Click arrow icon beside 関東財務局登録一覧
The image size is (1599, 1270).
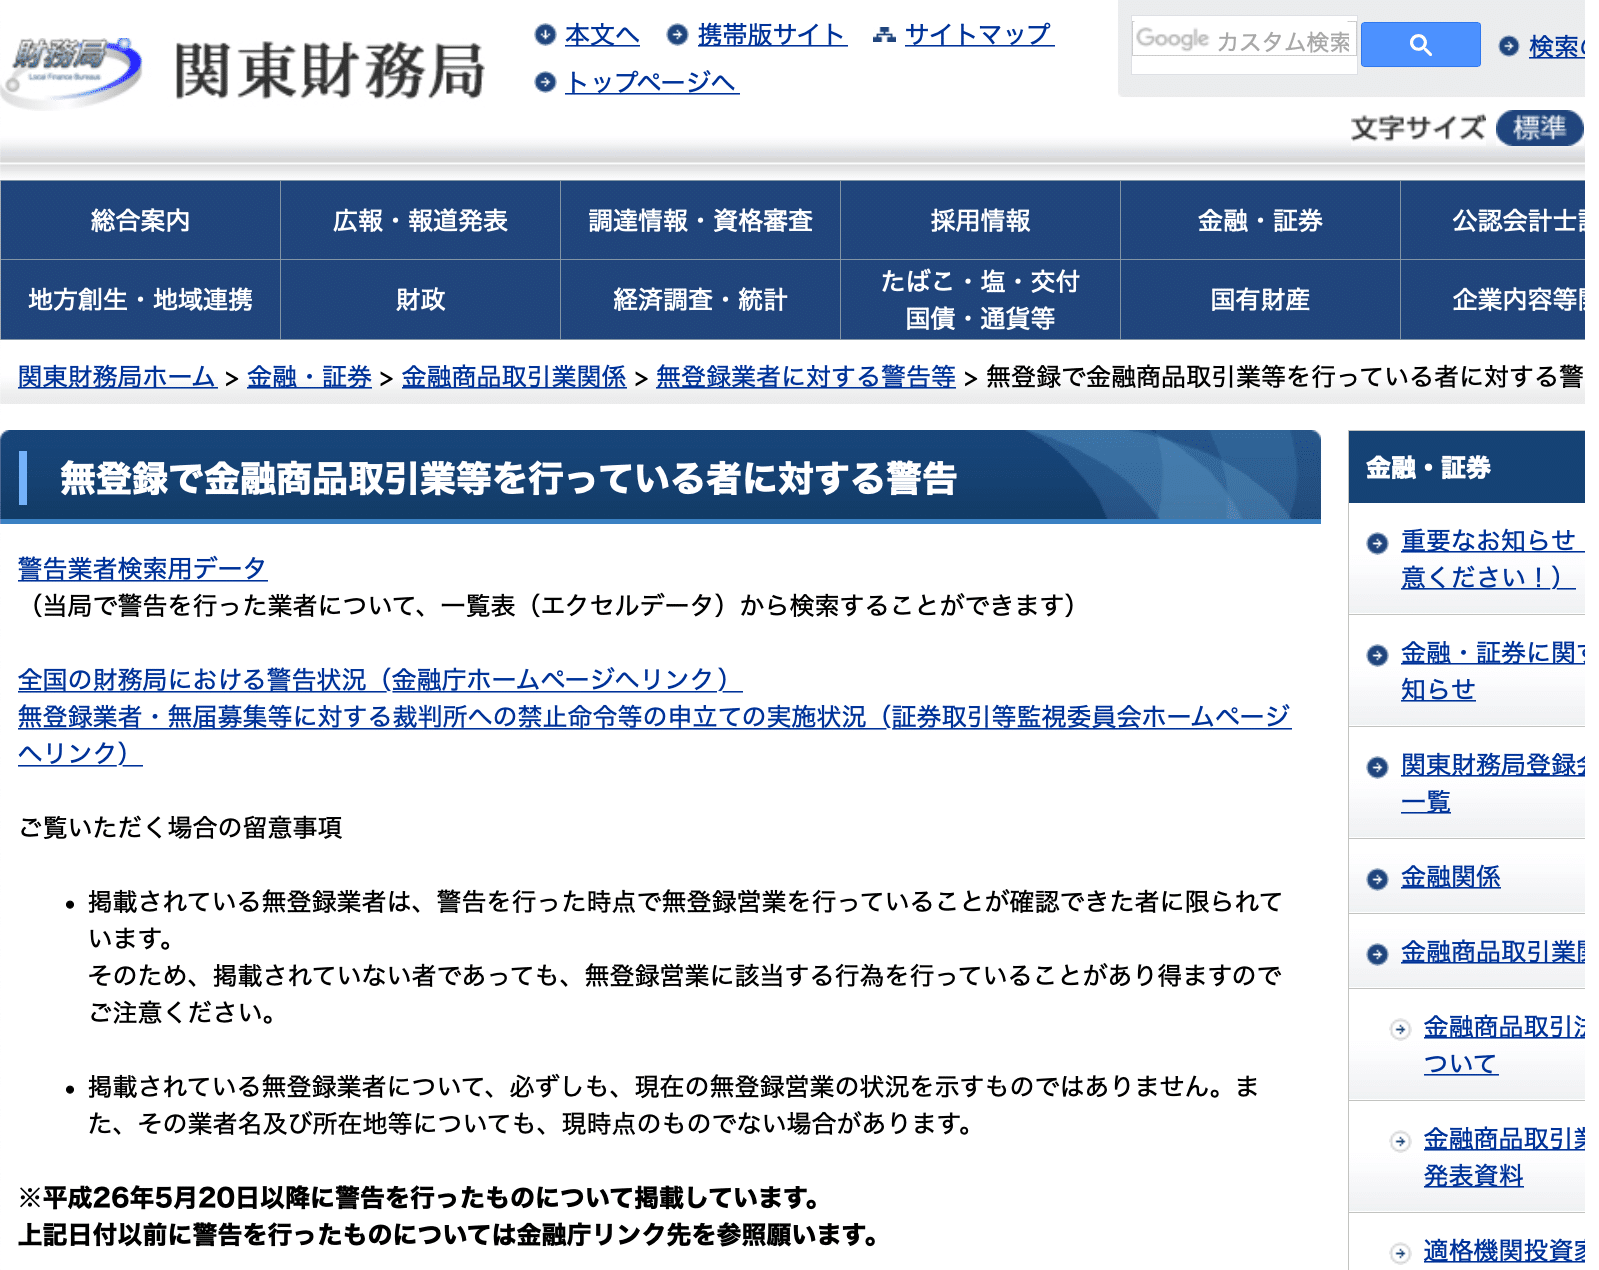point(1377,767)
